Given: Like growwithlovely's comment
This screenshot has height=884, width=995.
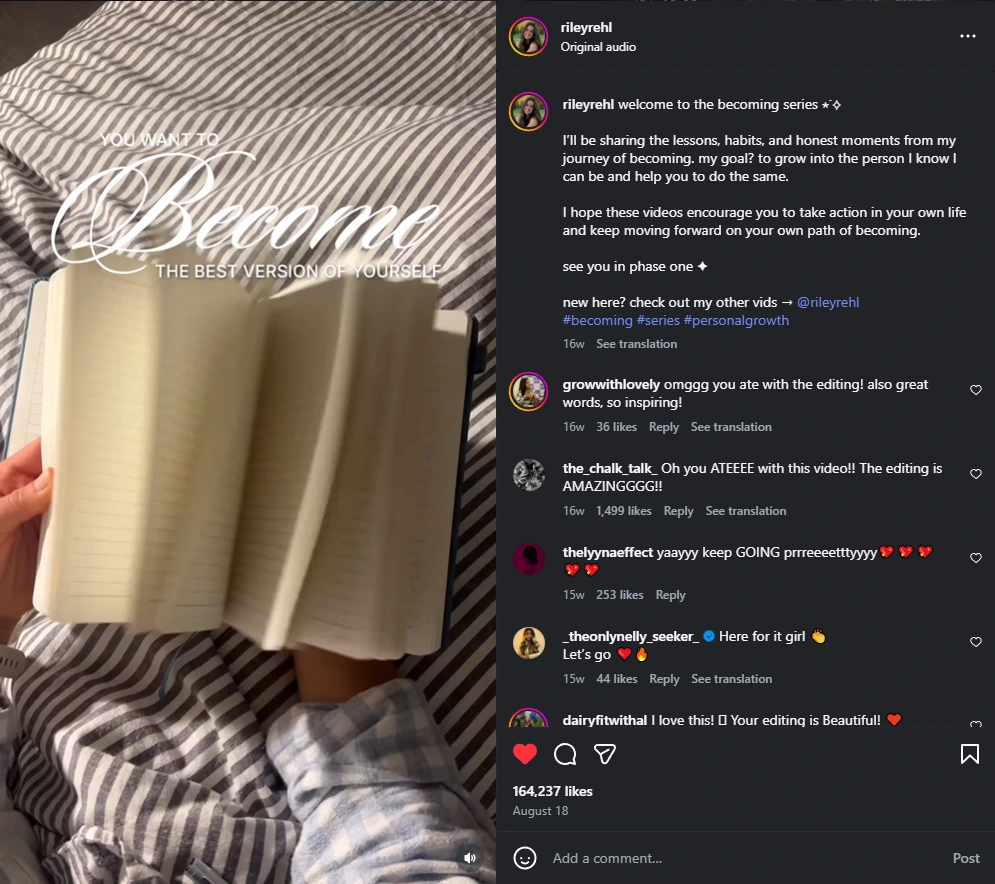Looking at the screenshot, I should coord(976,390).
